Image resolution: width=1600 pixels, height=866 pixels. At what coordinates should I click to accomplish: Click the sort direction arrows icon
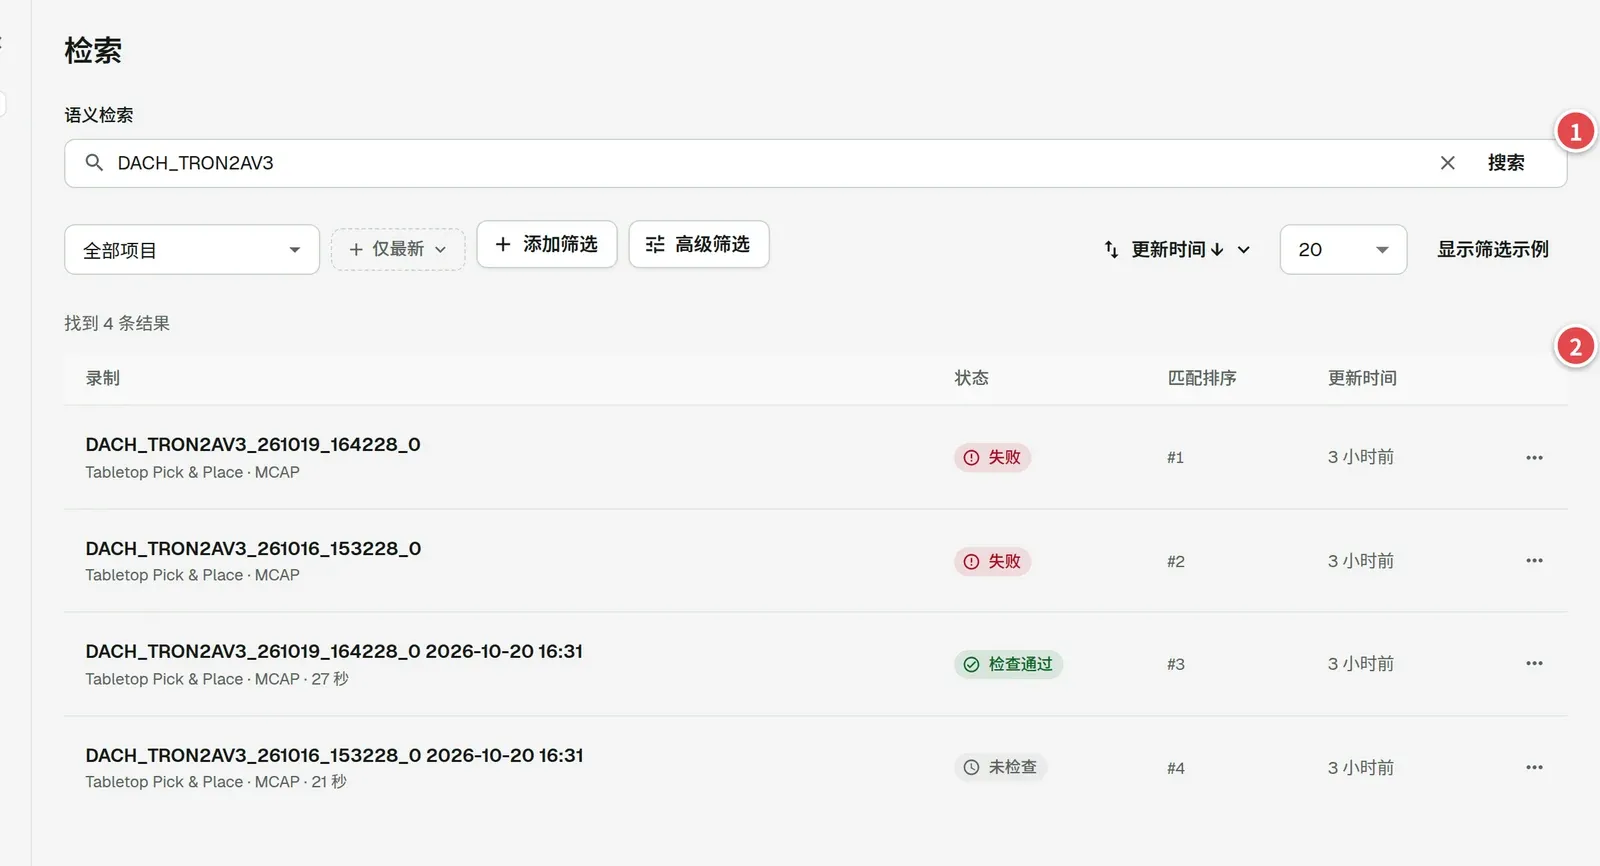[1111, 249]
